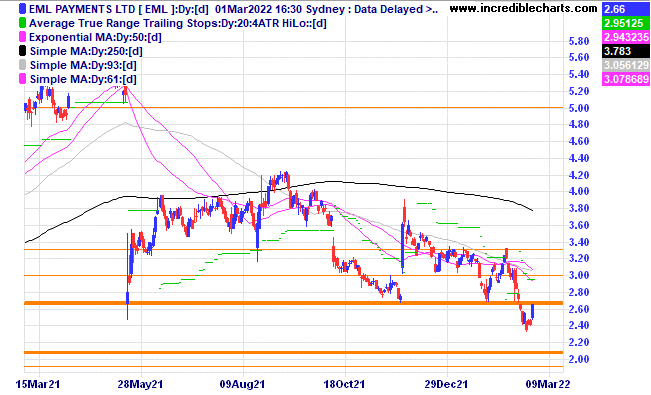This screenshot has width=651, height=395.
Task: Click the 2.60 price axis label
Action: [579, 309]
